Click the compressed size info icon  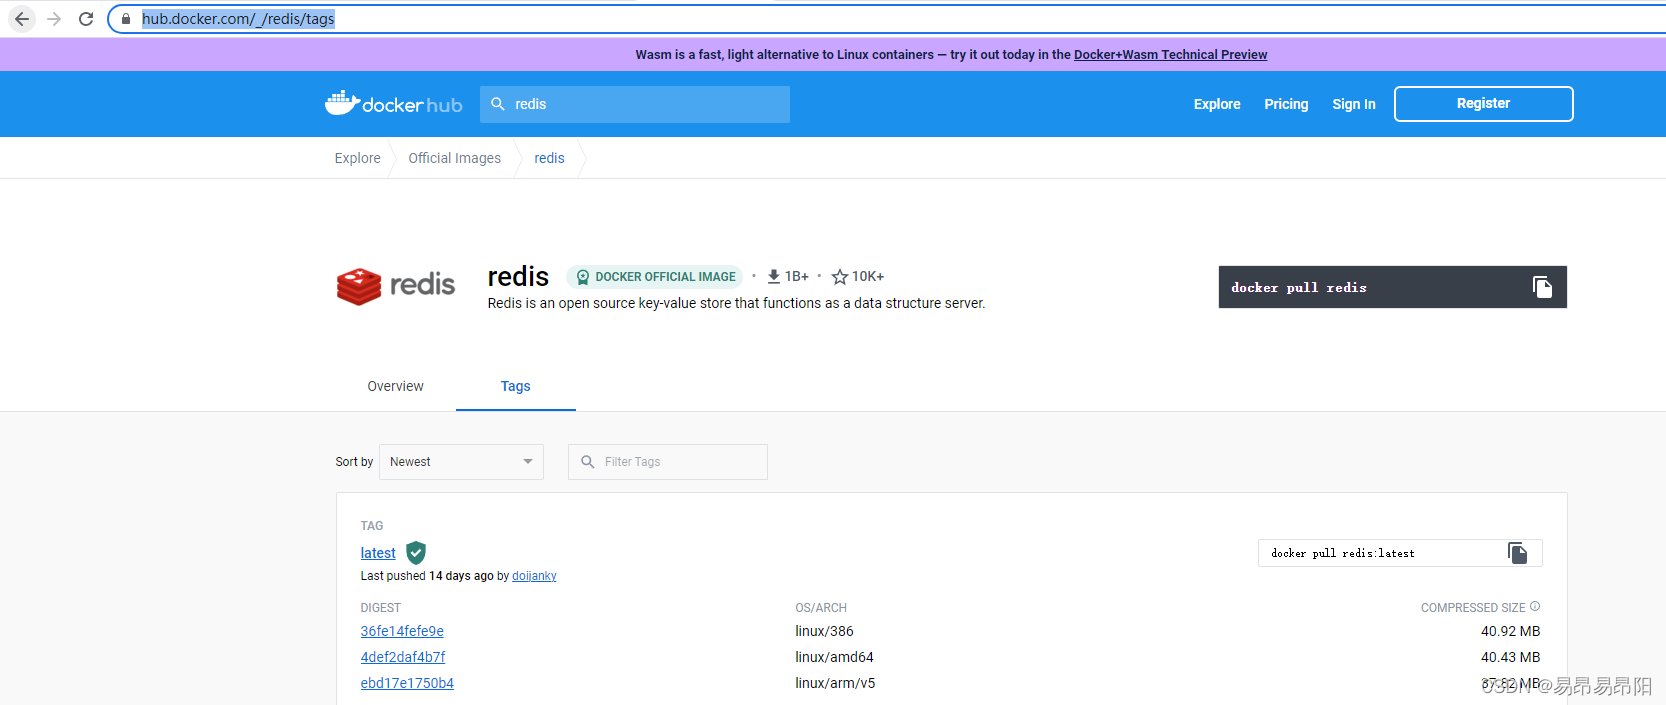(1535, 606)
